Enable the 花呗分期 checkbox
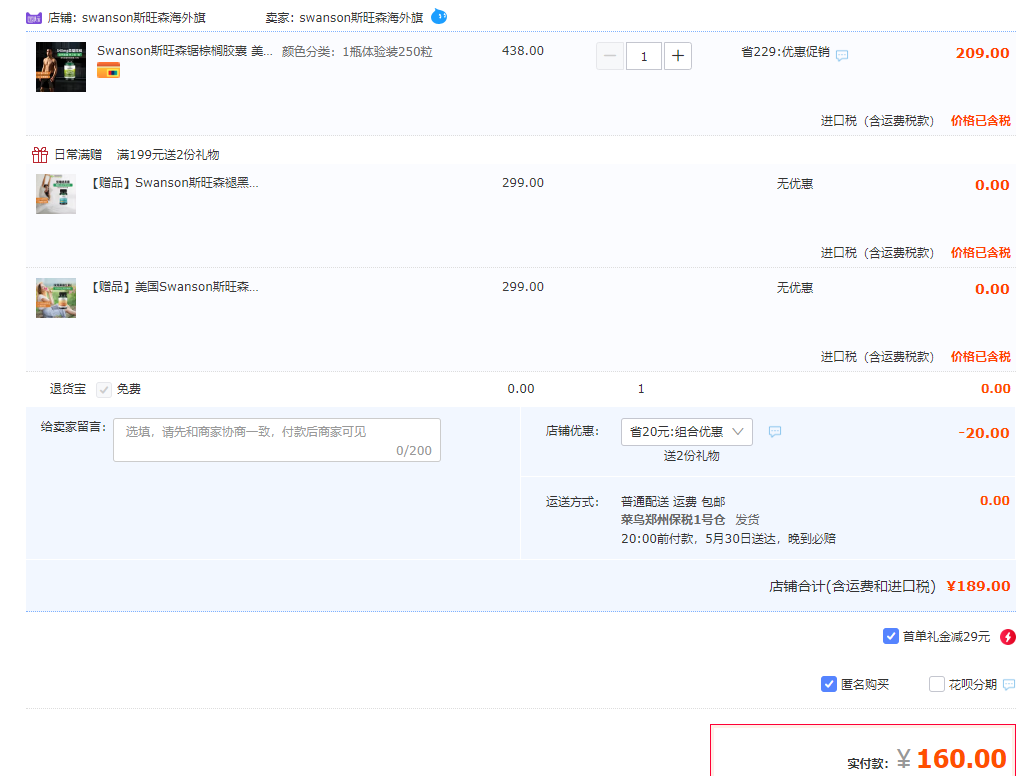This screenshot has height=776, width=1036. (936, 684)
